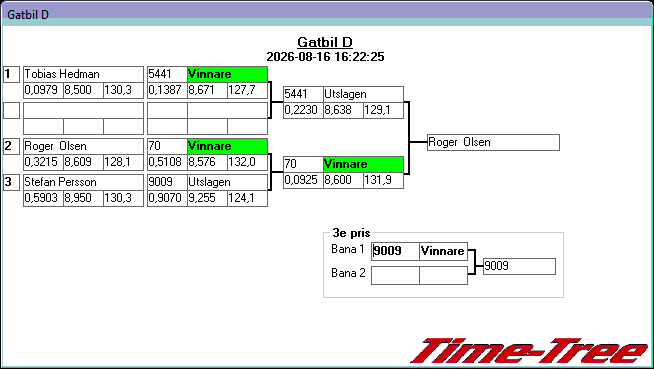Select the final winner Roger Olsen field
This screenshot has width=654, height=369.
tap(493, 143)
